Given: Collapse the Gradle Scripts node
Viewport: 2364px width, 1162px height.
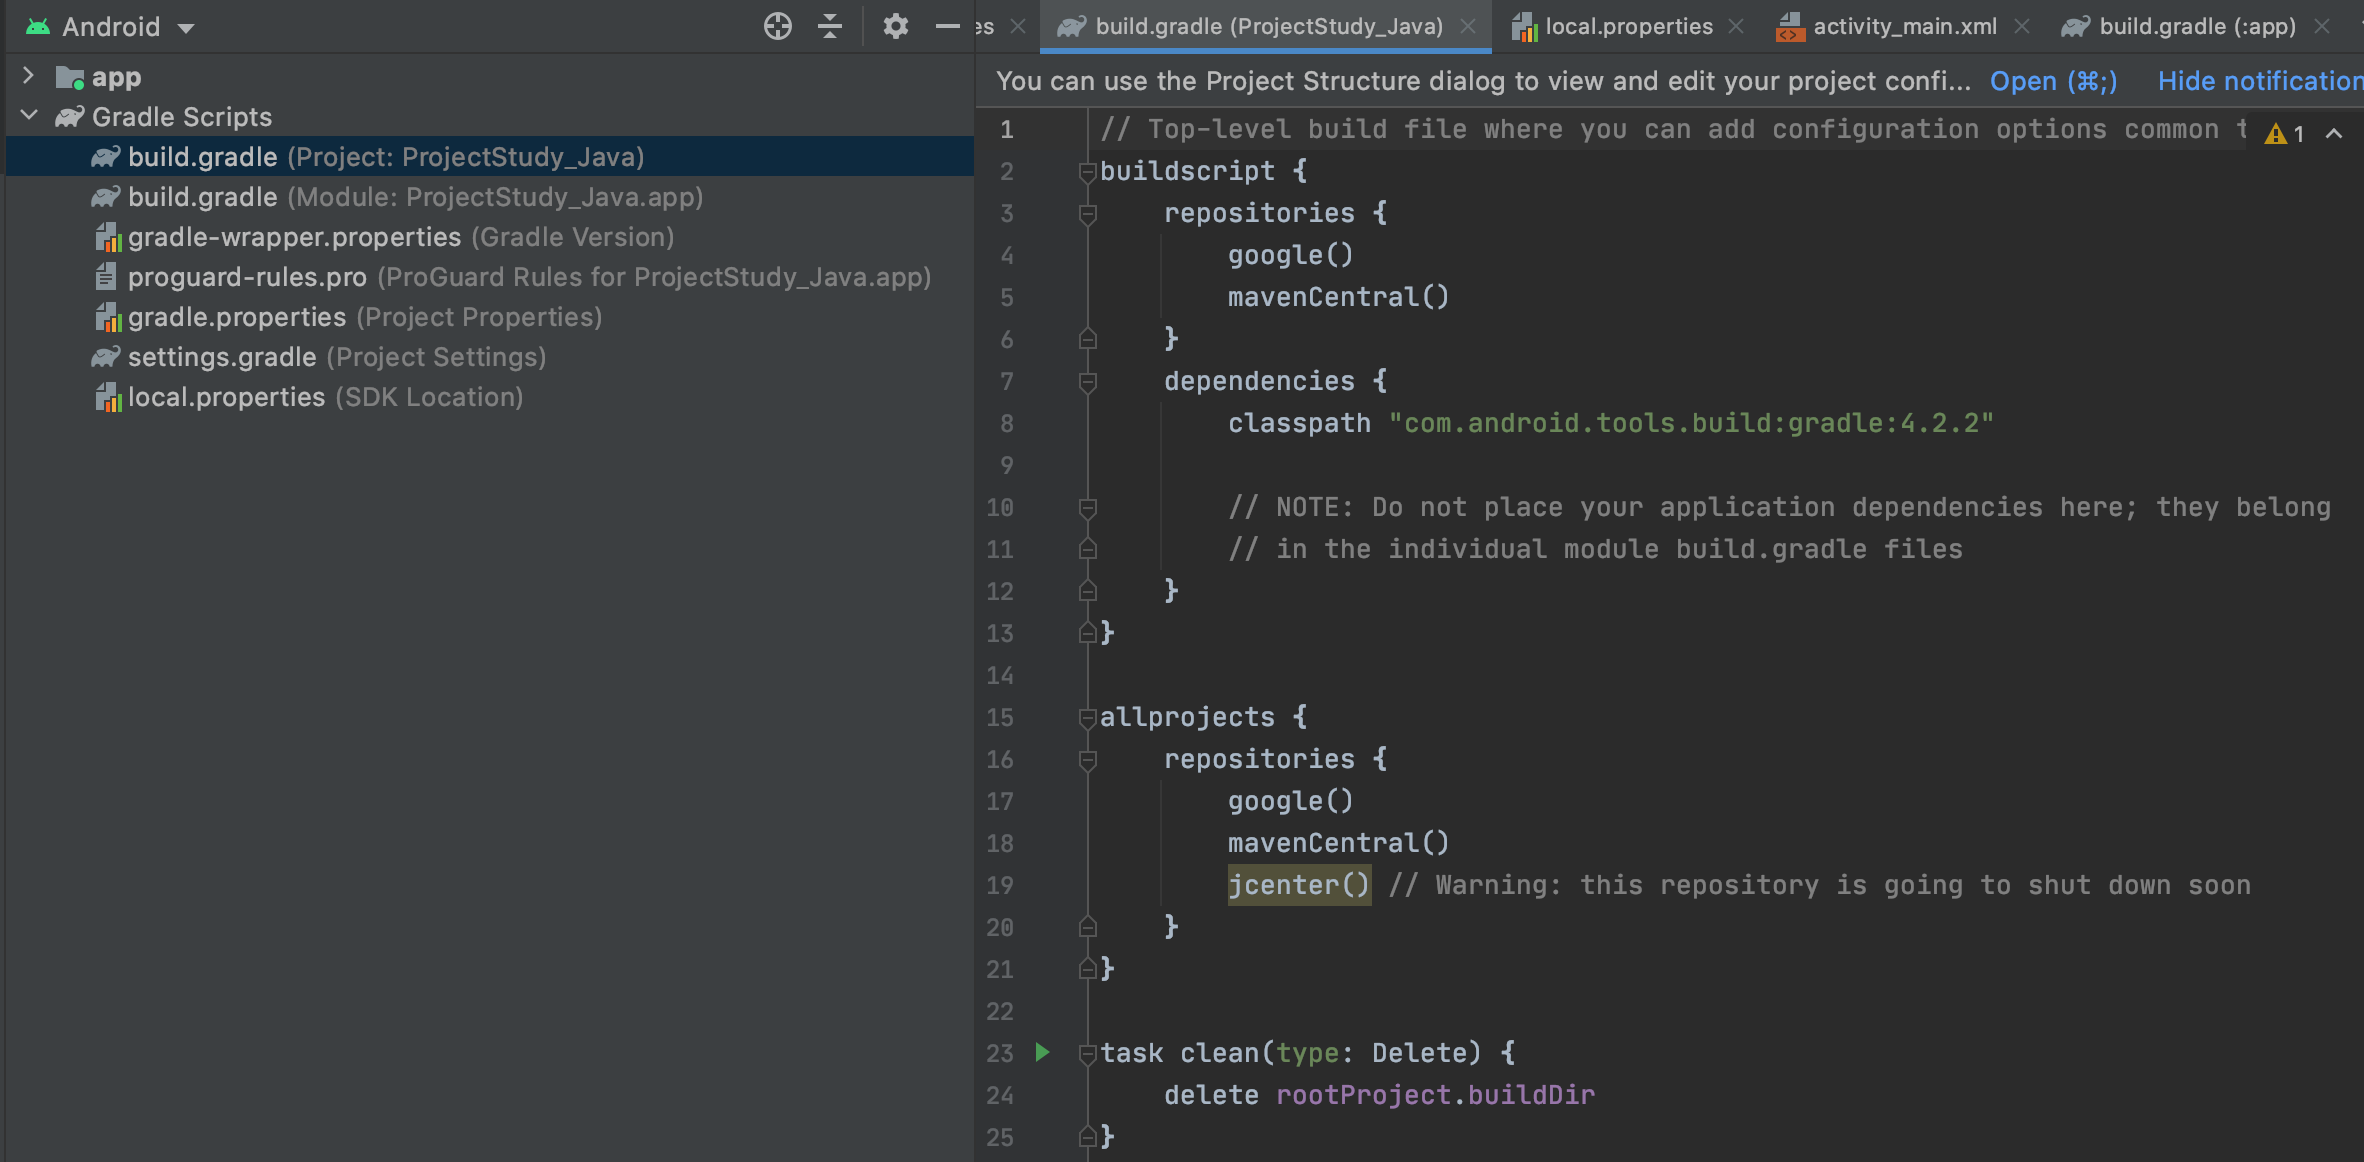Looking at the screenshot, I should 28,116.
